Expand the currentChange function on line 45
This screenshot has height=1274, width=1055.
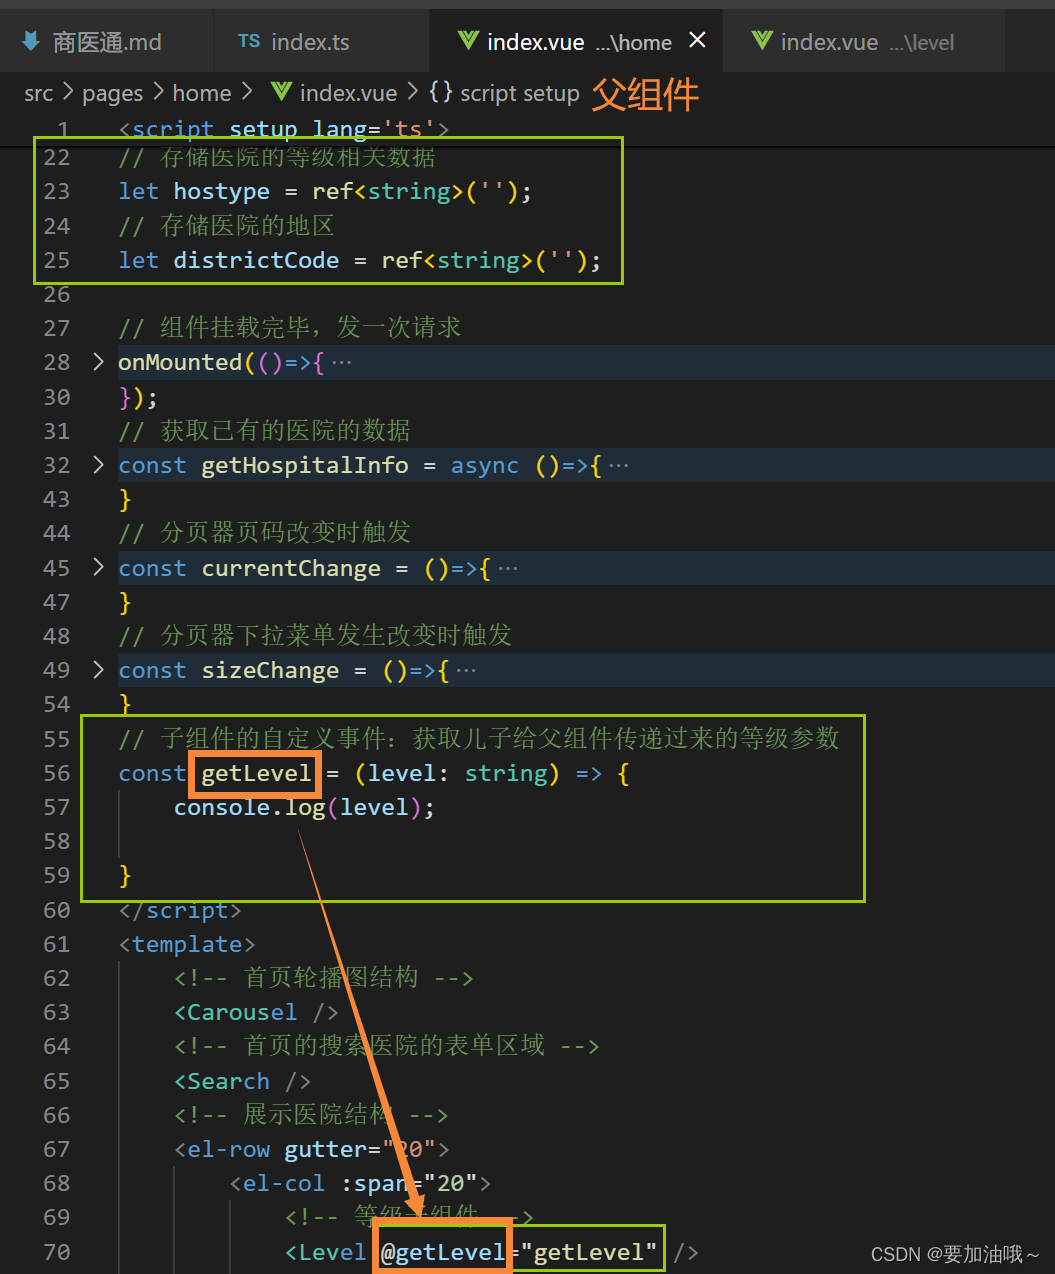tap(97, 567)
